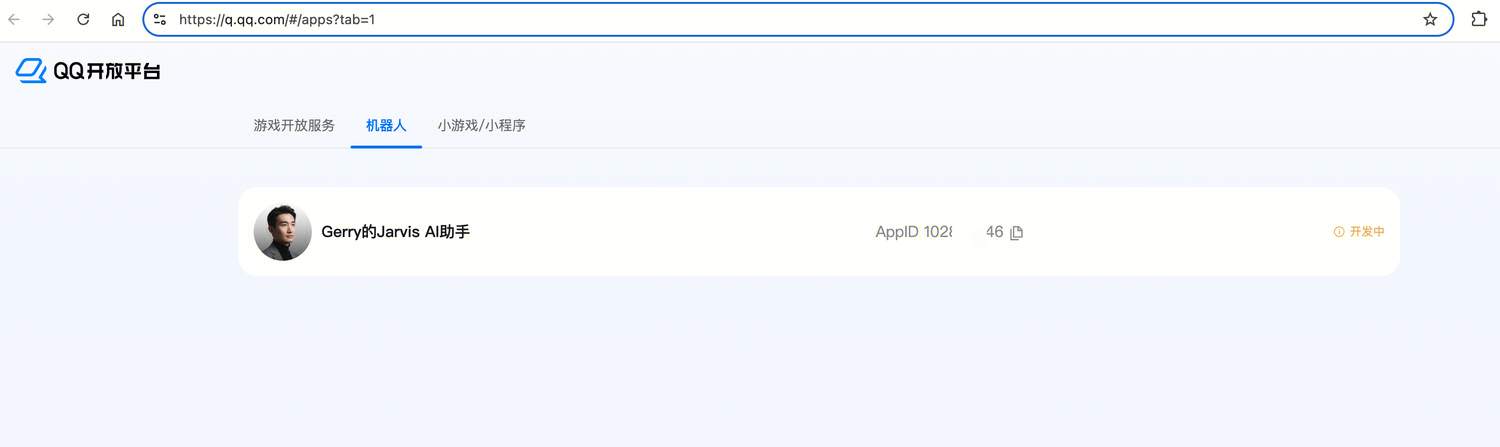The image size is (1500, 447).
Task: Click the AppID number text
Action: tap(939, 232)
